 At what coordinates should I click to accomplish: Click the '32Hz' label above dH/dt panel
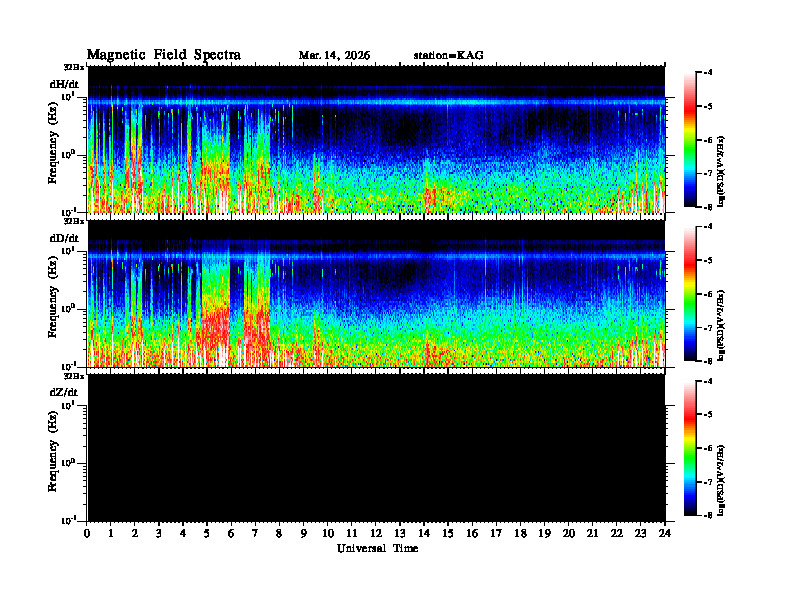click(74, 67)
